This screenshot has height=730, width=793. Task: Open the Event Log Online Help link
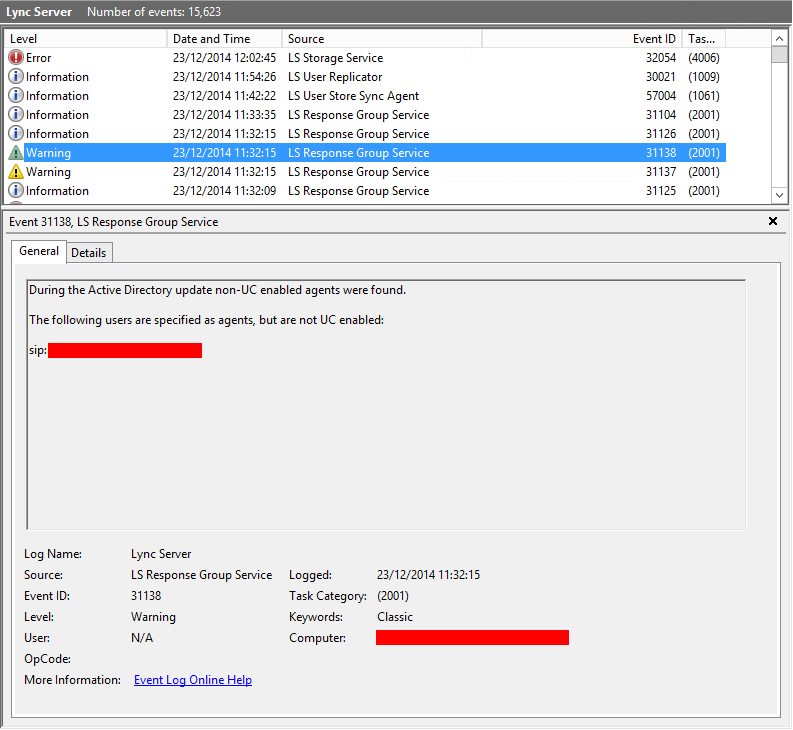pyautogui.click(x=193, y=680)
